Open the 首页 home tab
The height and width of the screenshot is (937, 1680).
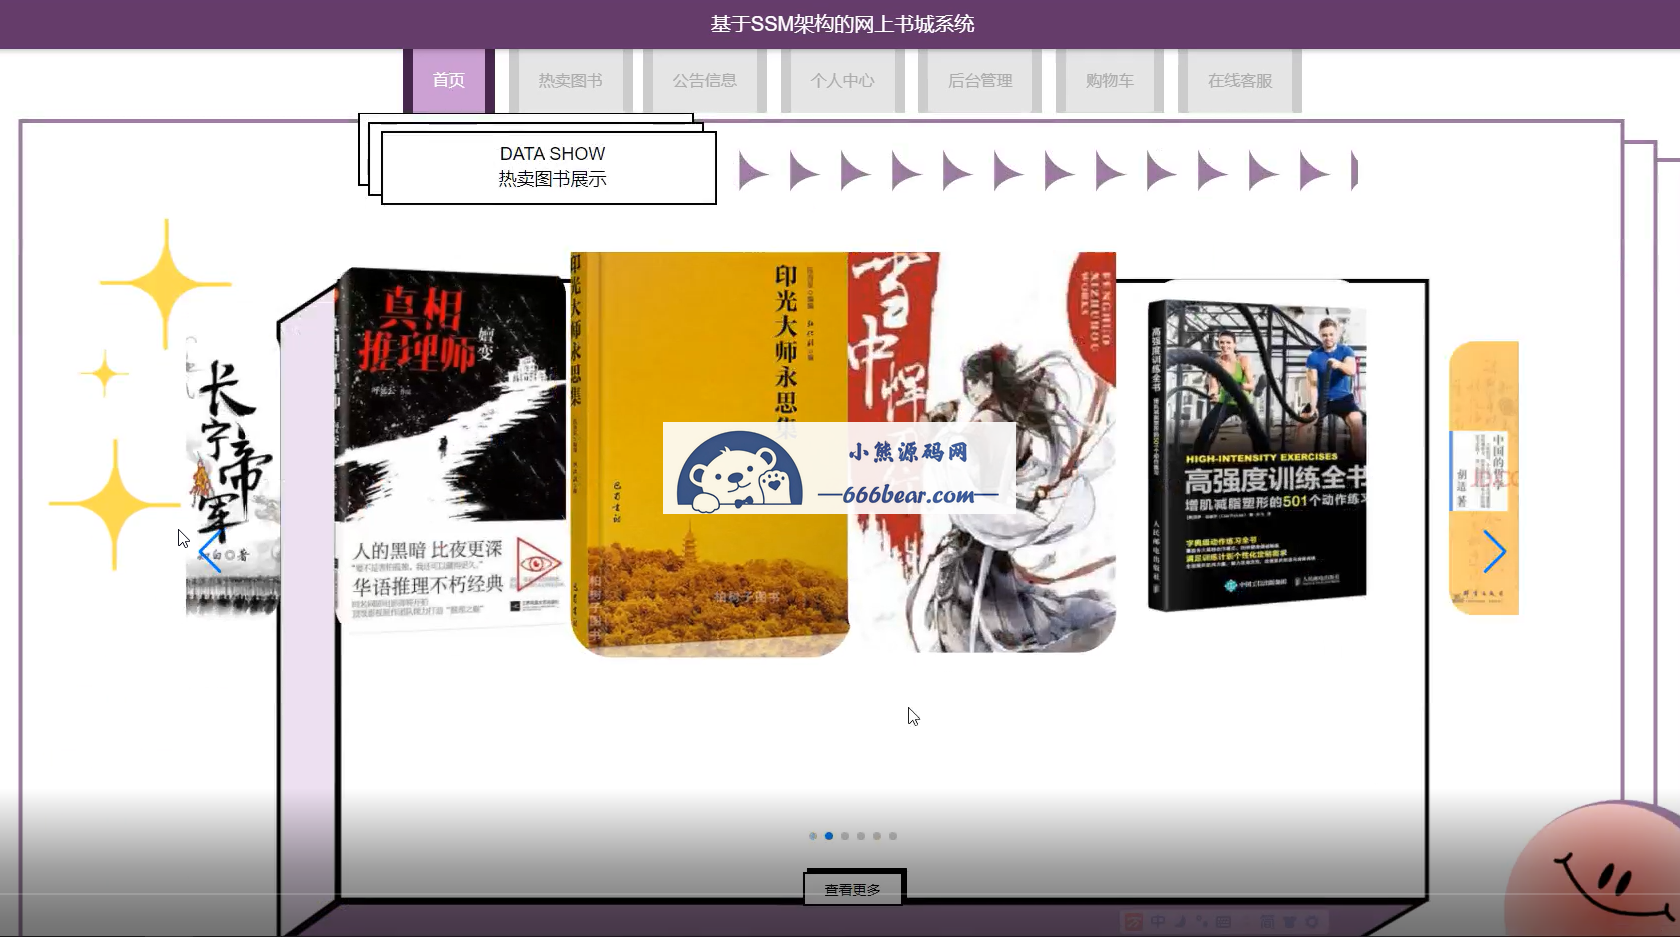click(x=449, y=80)
